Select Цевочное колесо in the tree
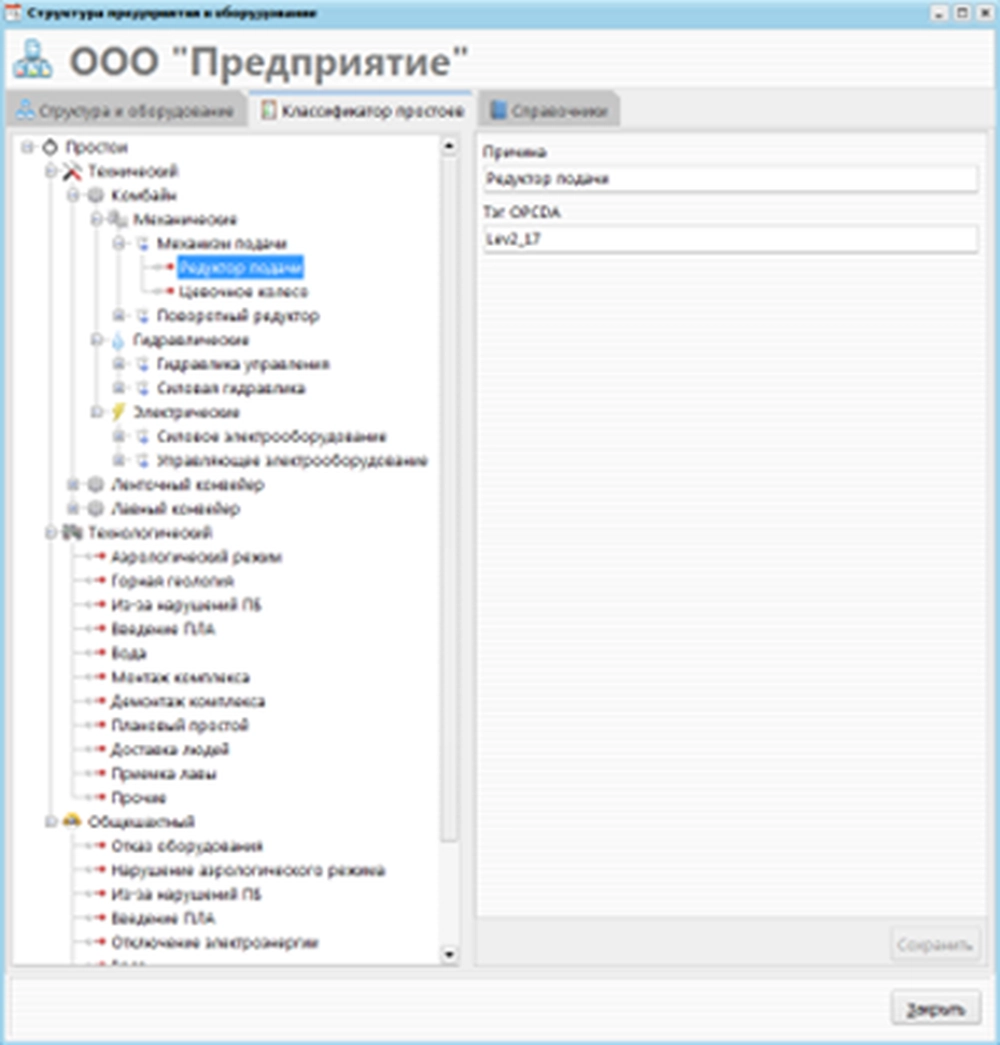The height and width of the screenshot is (1045, 1000). coord(243,292)
